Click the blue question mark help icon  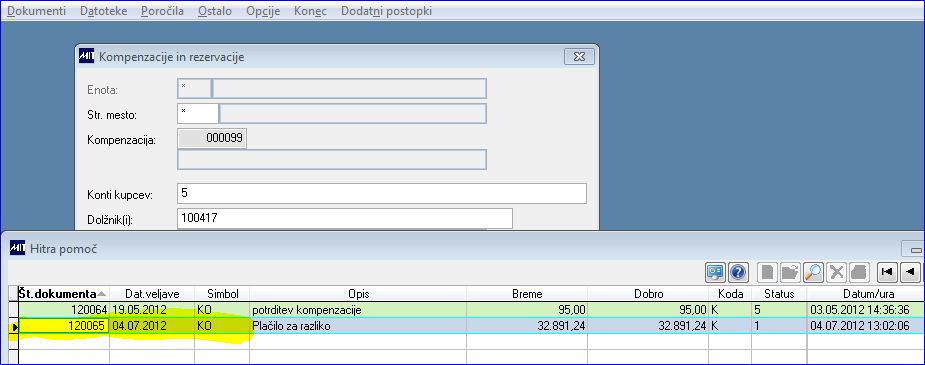coord(738,272)
